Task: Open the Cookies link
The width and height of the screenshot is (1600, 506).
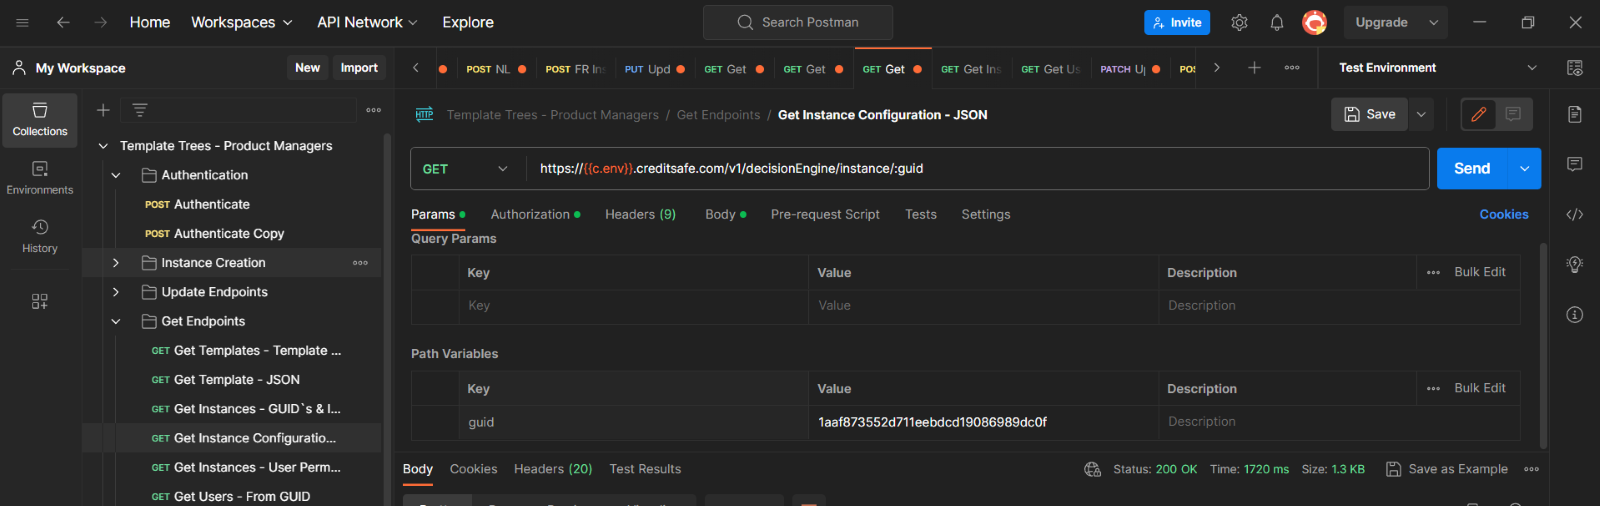Action: [1504, 214]
